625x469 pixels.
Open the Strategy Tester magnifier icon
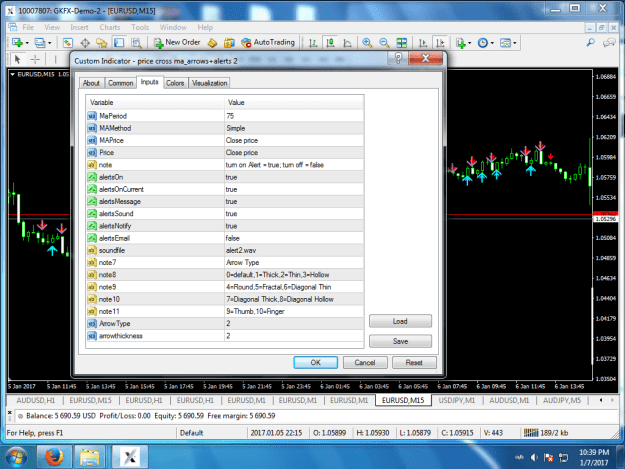click(136, 43)
